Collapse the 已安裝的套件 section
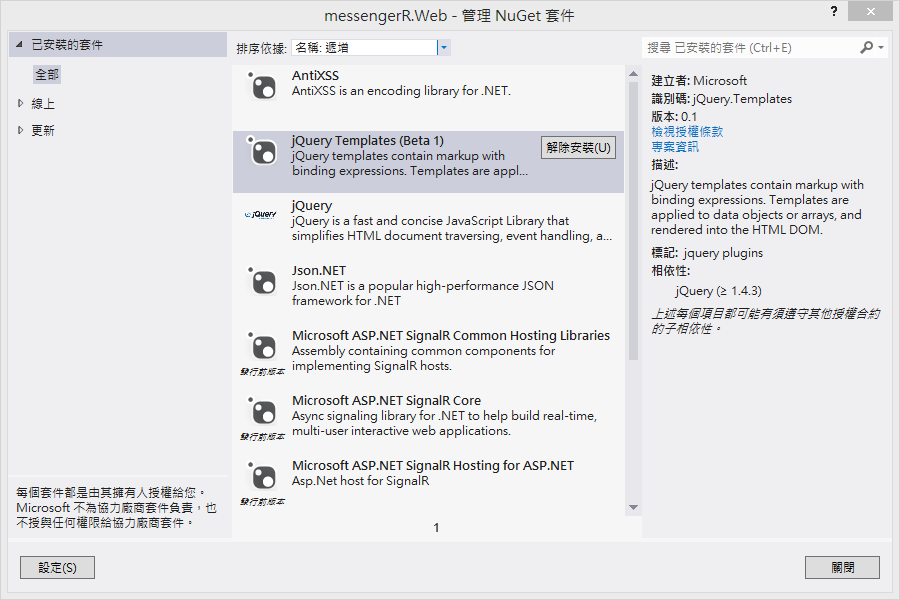 [19, 44]
